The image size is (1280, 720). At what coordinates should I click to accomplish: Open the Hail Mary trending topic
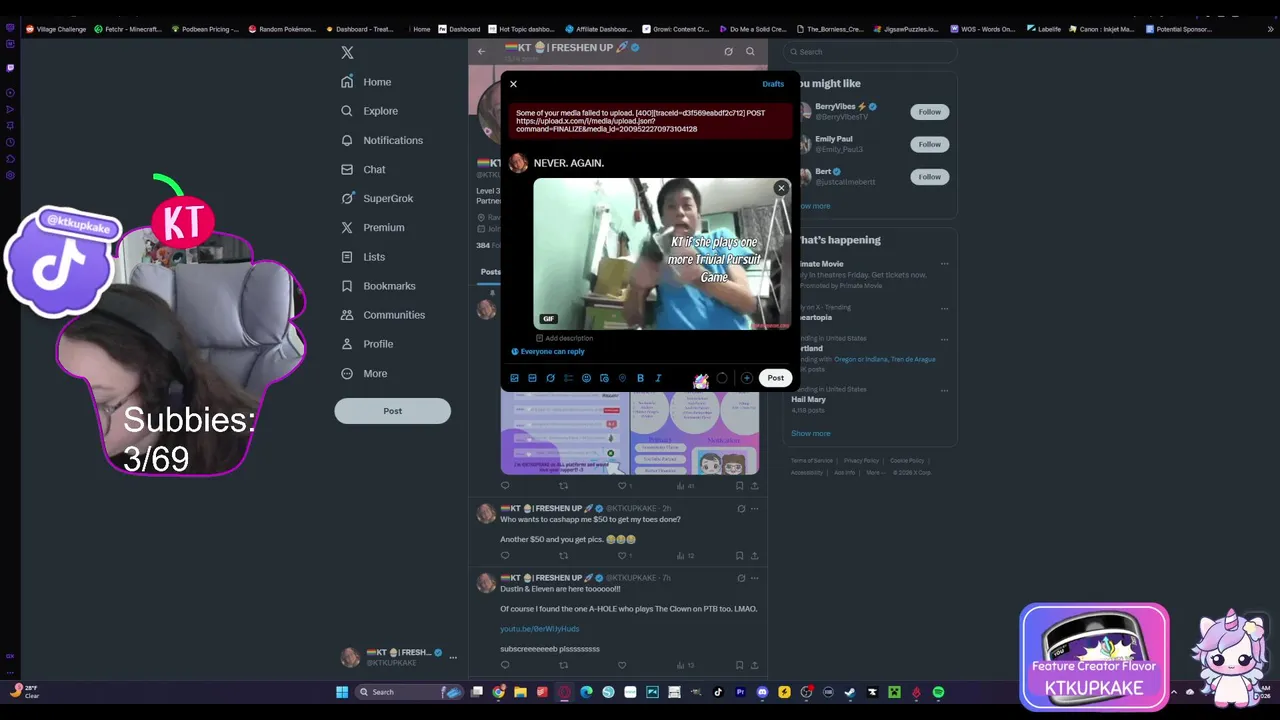click(808, 399)
